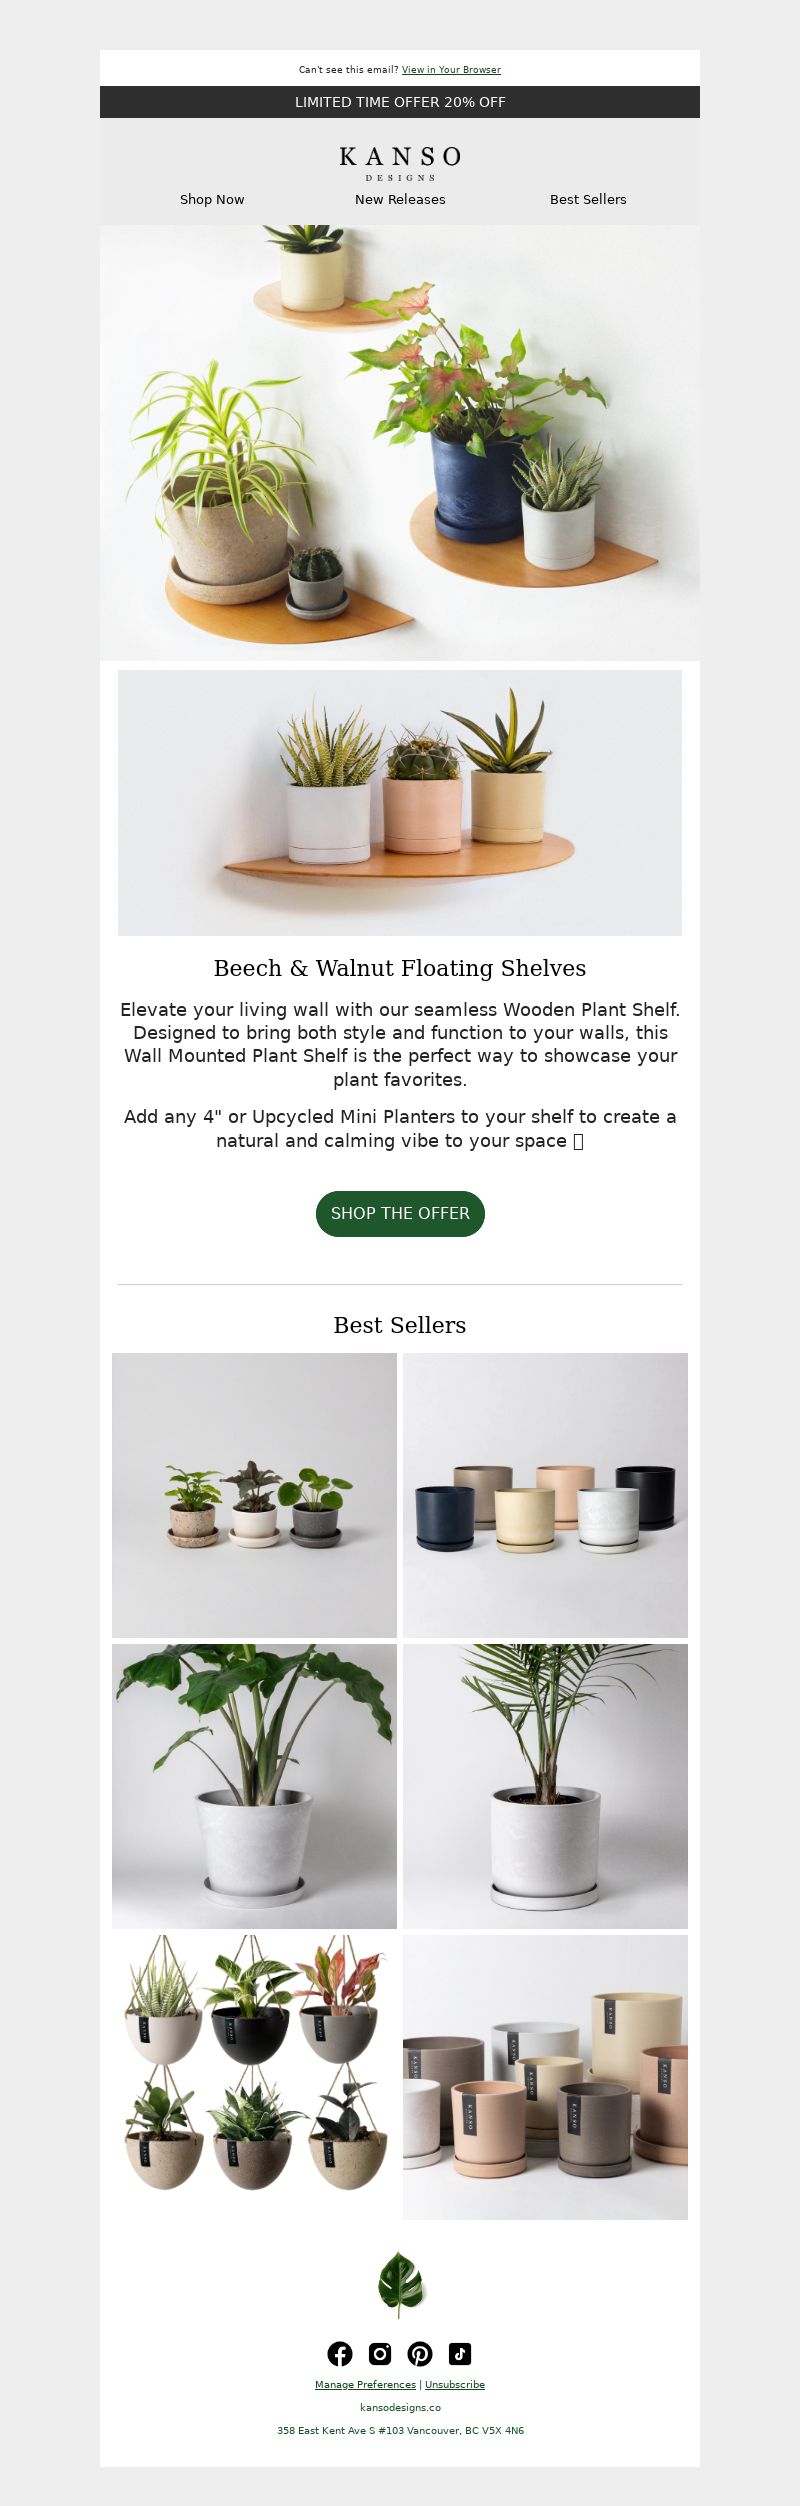Viewport: 800px width, 2506px height.
Task: Open the TikTok social icon
Action: click(x=460, y=2353)
